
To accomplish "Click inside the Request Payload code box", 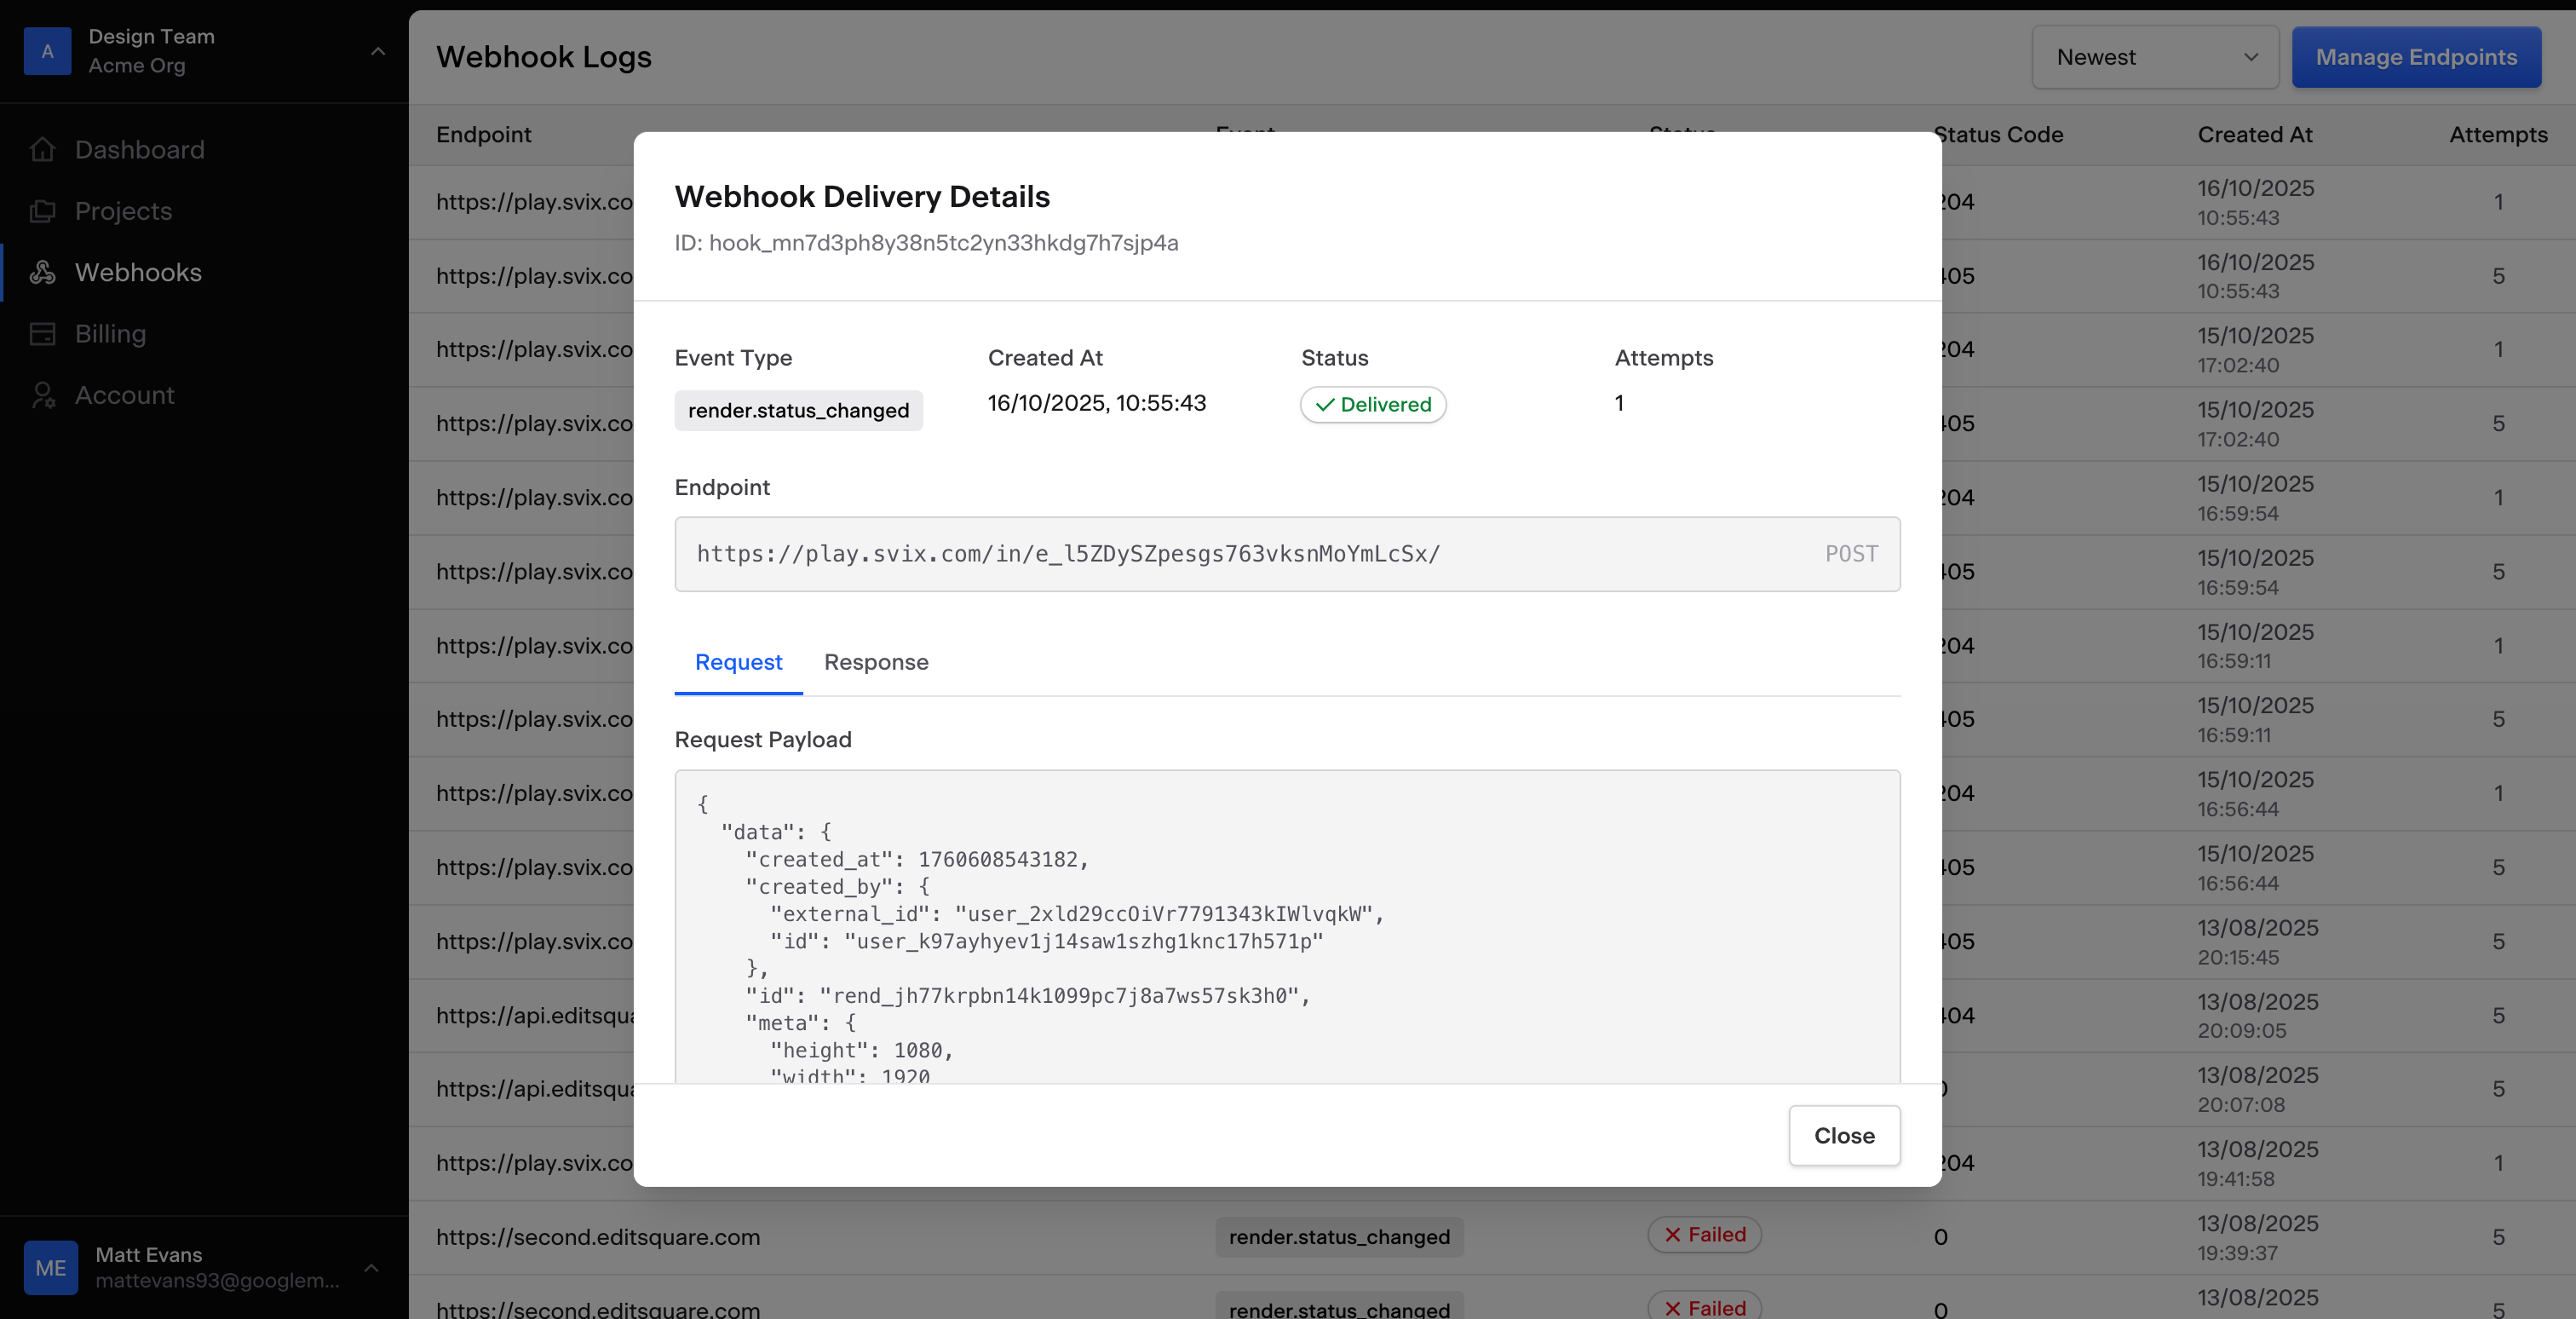I will tap(1287, 927).
